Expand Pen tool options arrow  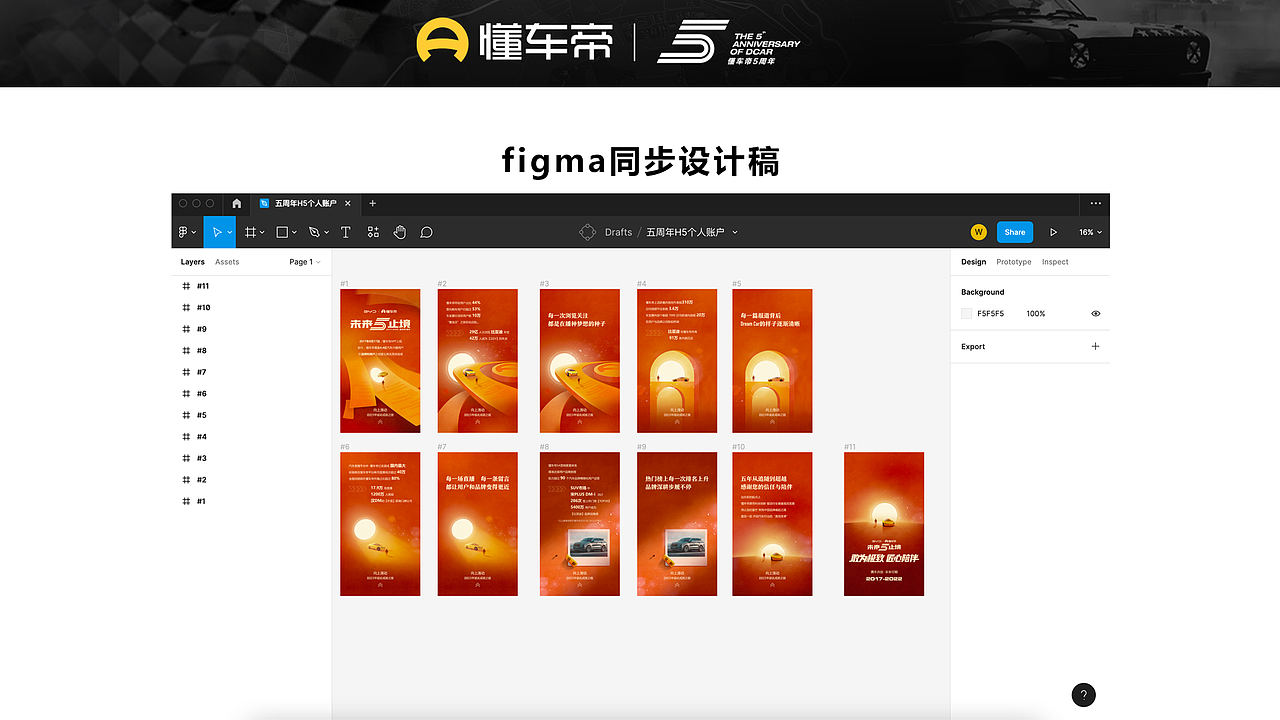point(327,232)
